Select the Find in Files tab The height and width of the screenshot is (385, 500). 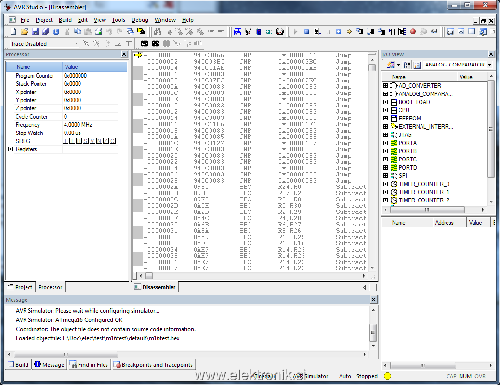tap(89, 365)
